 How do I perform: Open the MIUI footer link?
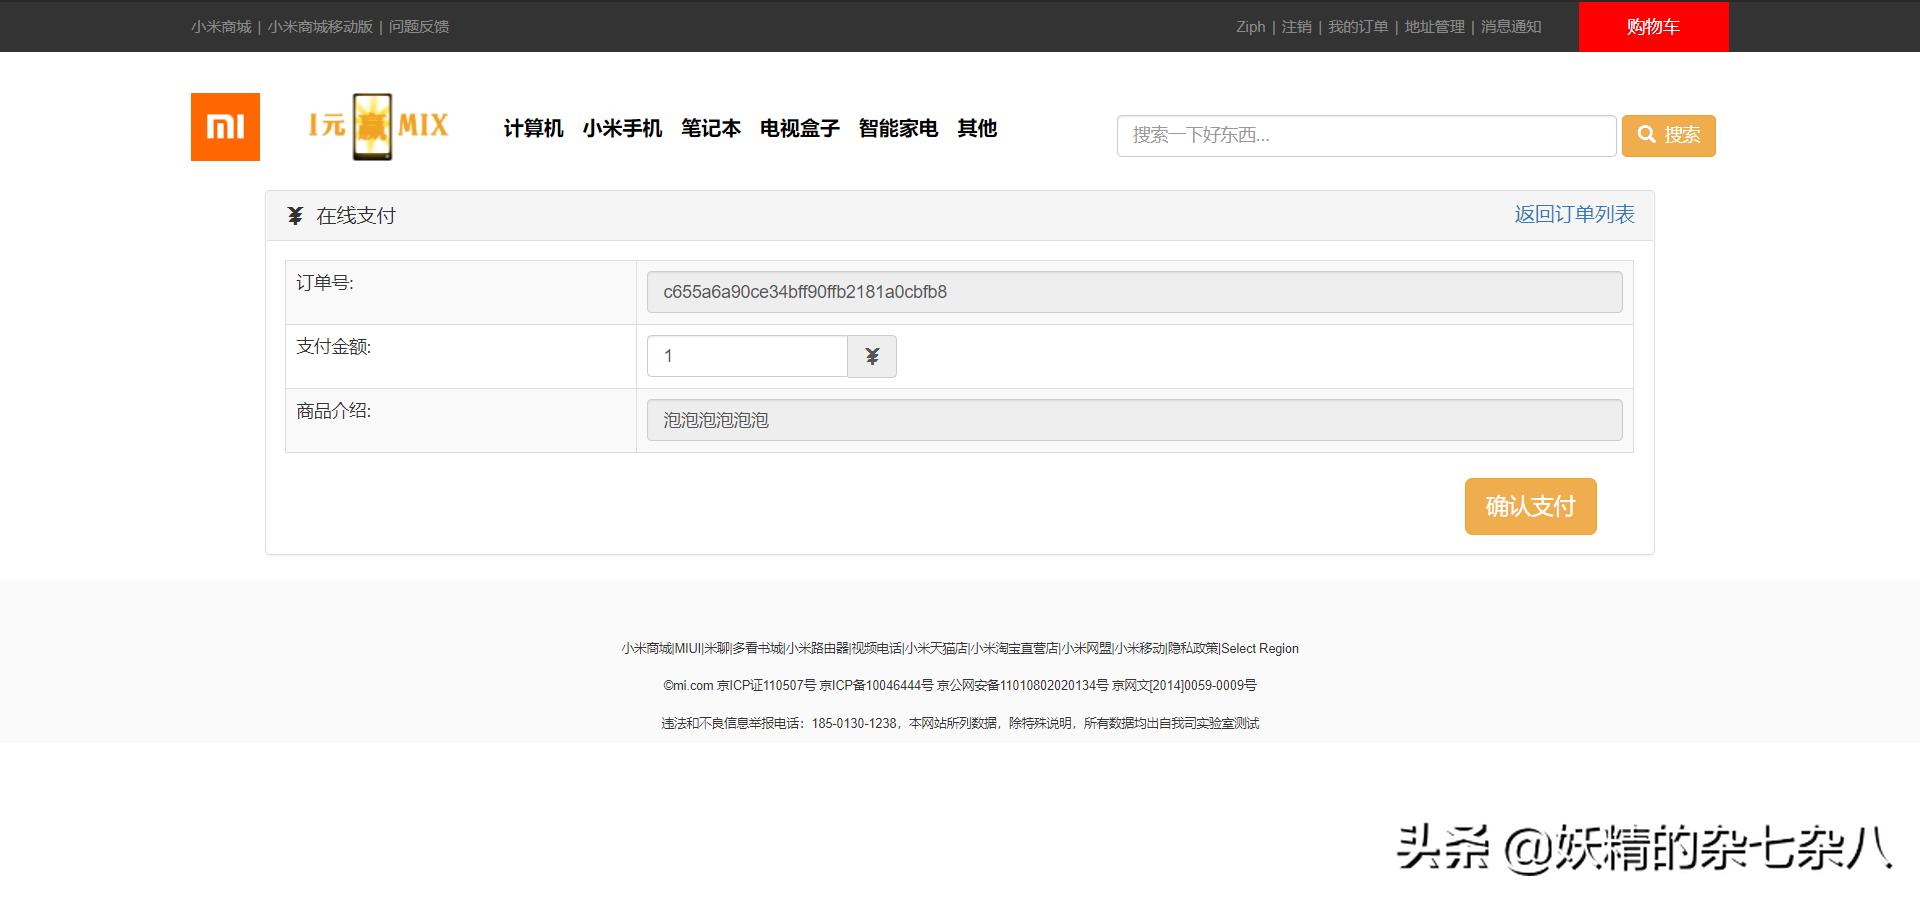[x=688, y=649]
